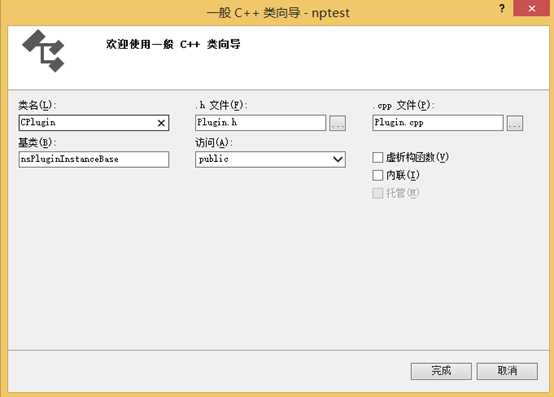Click the 基类(B) label

point(37,142)
